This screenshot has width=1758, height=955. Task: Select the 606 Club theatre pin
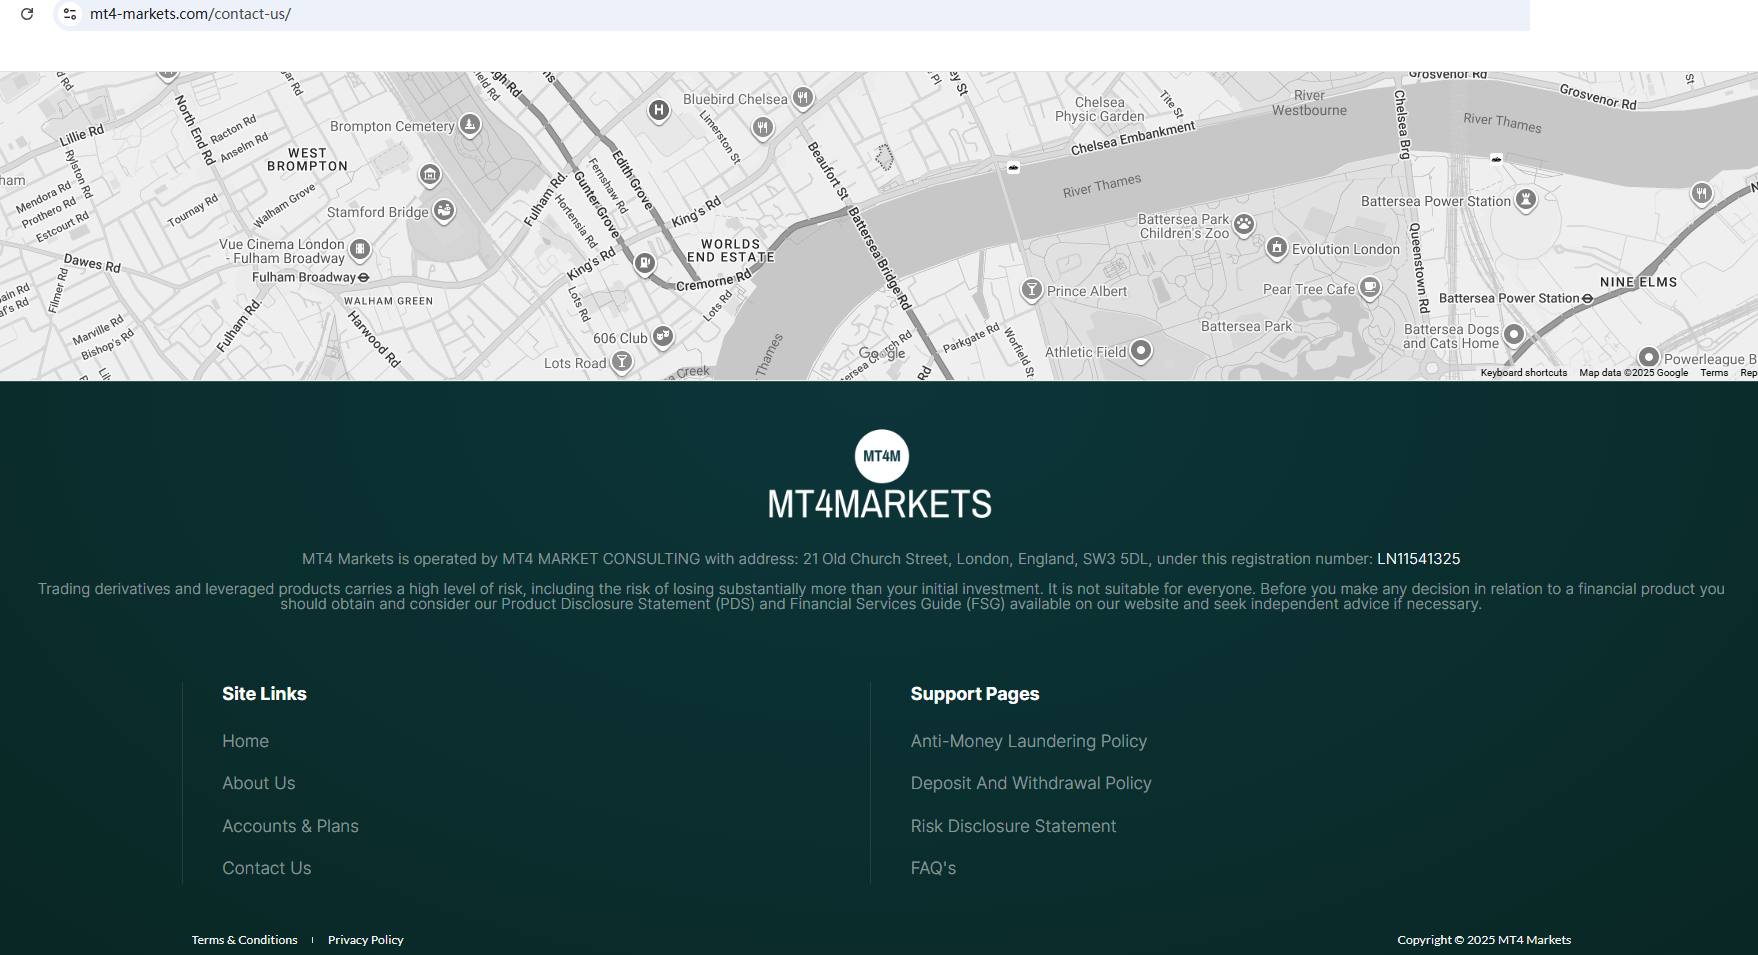click(663, 337)
